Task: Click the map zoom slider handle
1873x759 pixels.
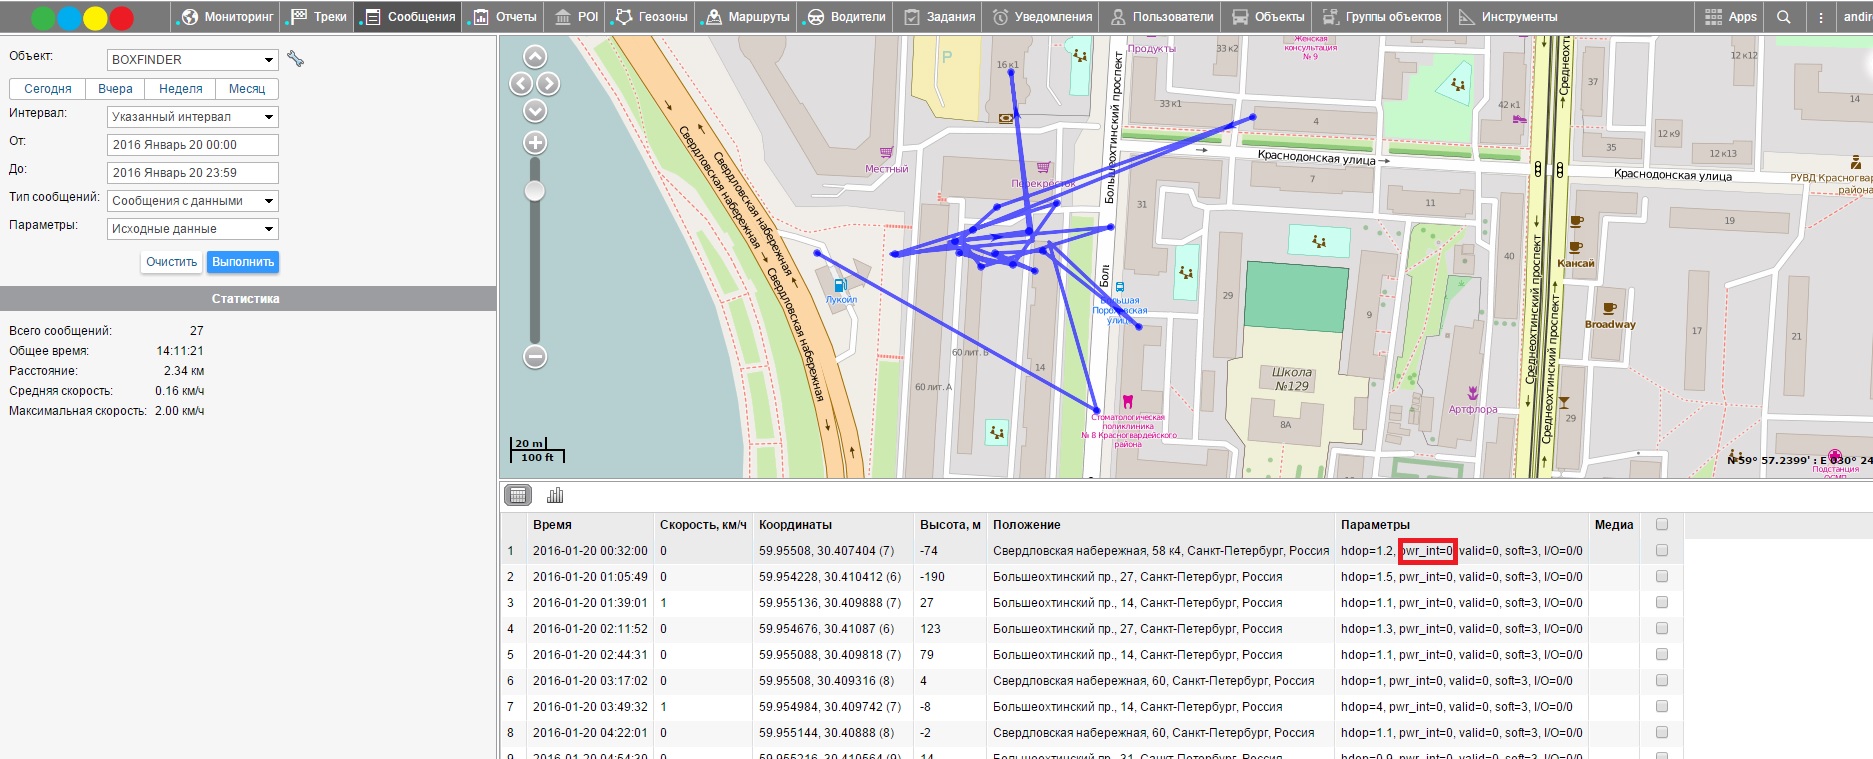Action: [535, 191]
